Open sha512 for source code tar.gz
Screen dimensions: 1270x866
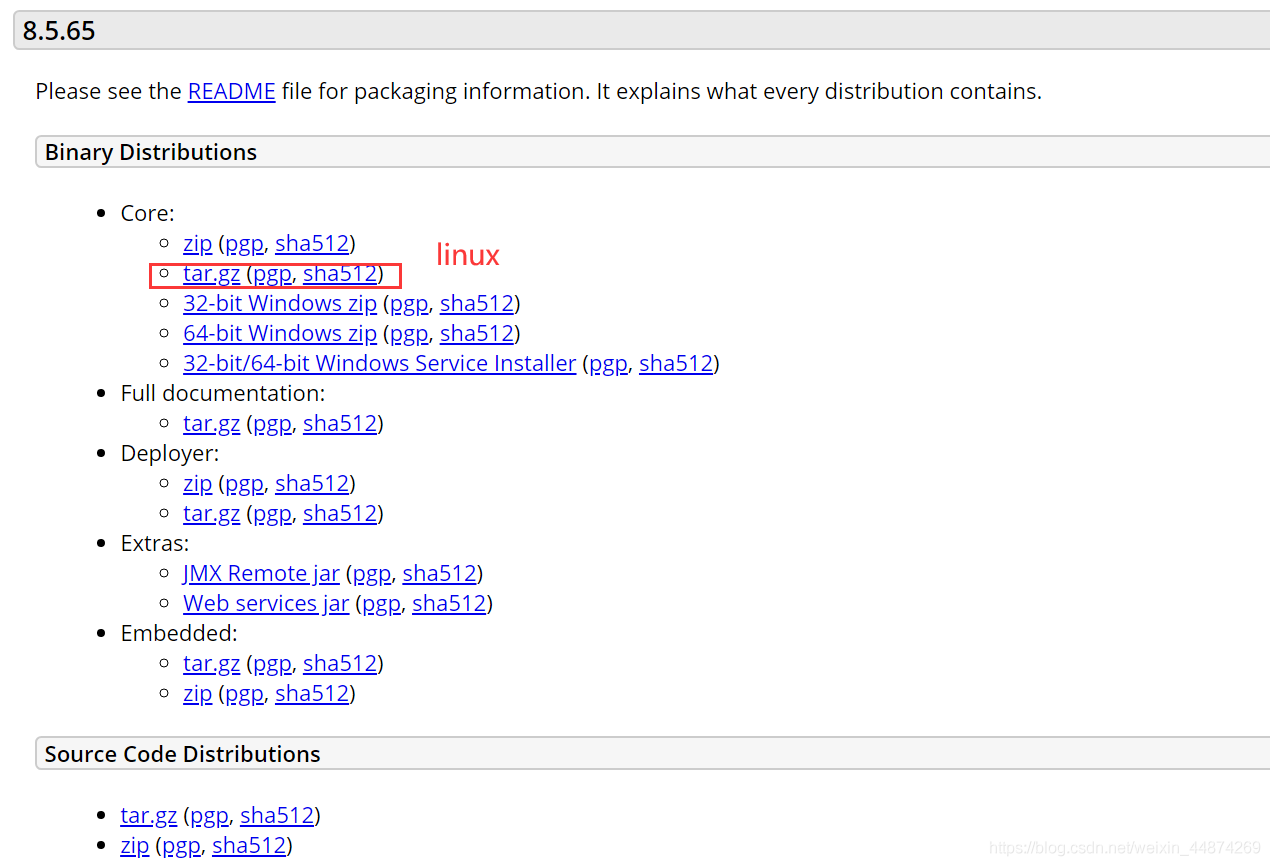277,815
